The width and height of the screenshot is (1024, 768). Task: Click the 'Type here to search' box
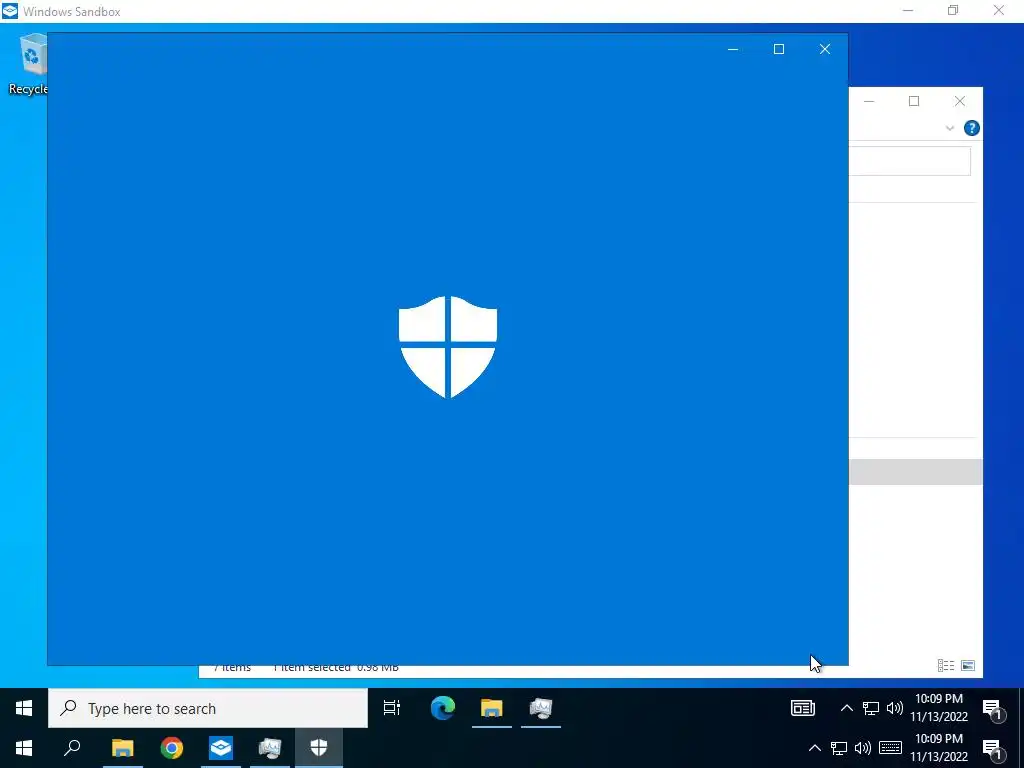pos(208,709)
